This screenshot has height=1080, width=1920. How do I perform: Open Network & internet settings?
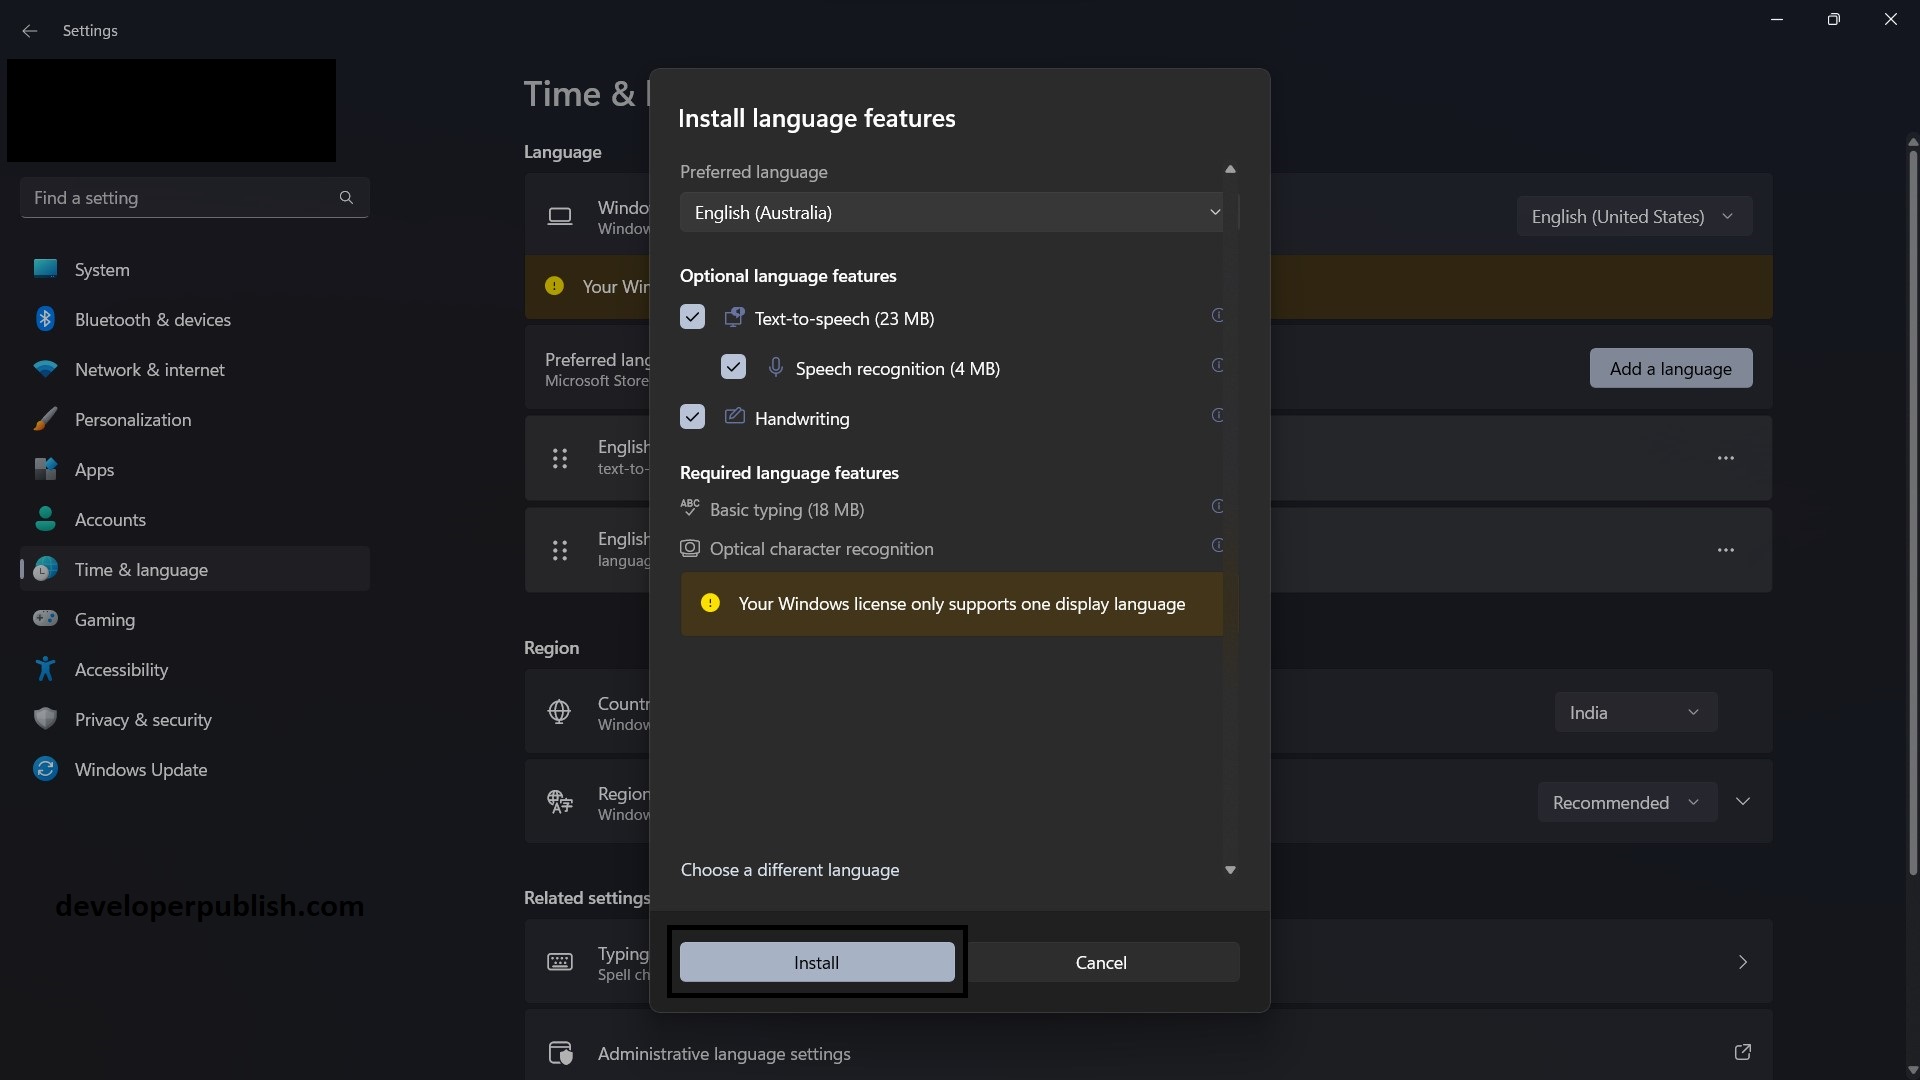point(150,369)
